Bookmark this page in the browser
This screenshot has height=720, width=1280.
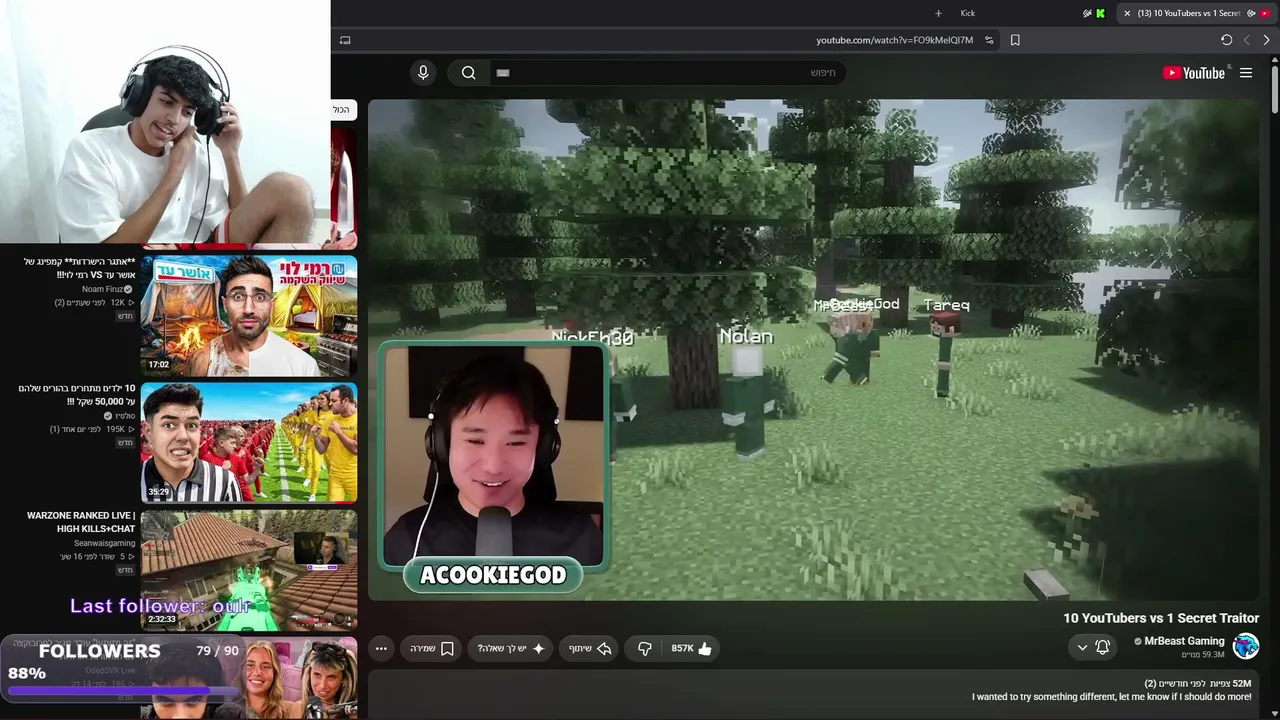click(1015, 40)
